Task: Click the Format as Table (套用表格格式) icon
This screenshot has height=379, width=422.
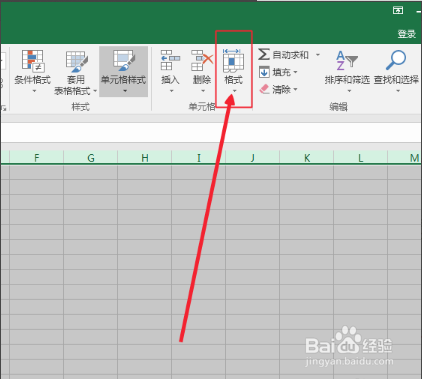Action: pos(77,61)
